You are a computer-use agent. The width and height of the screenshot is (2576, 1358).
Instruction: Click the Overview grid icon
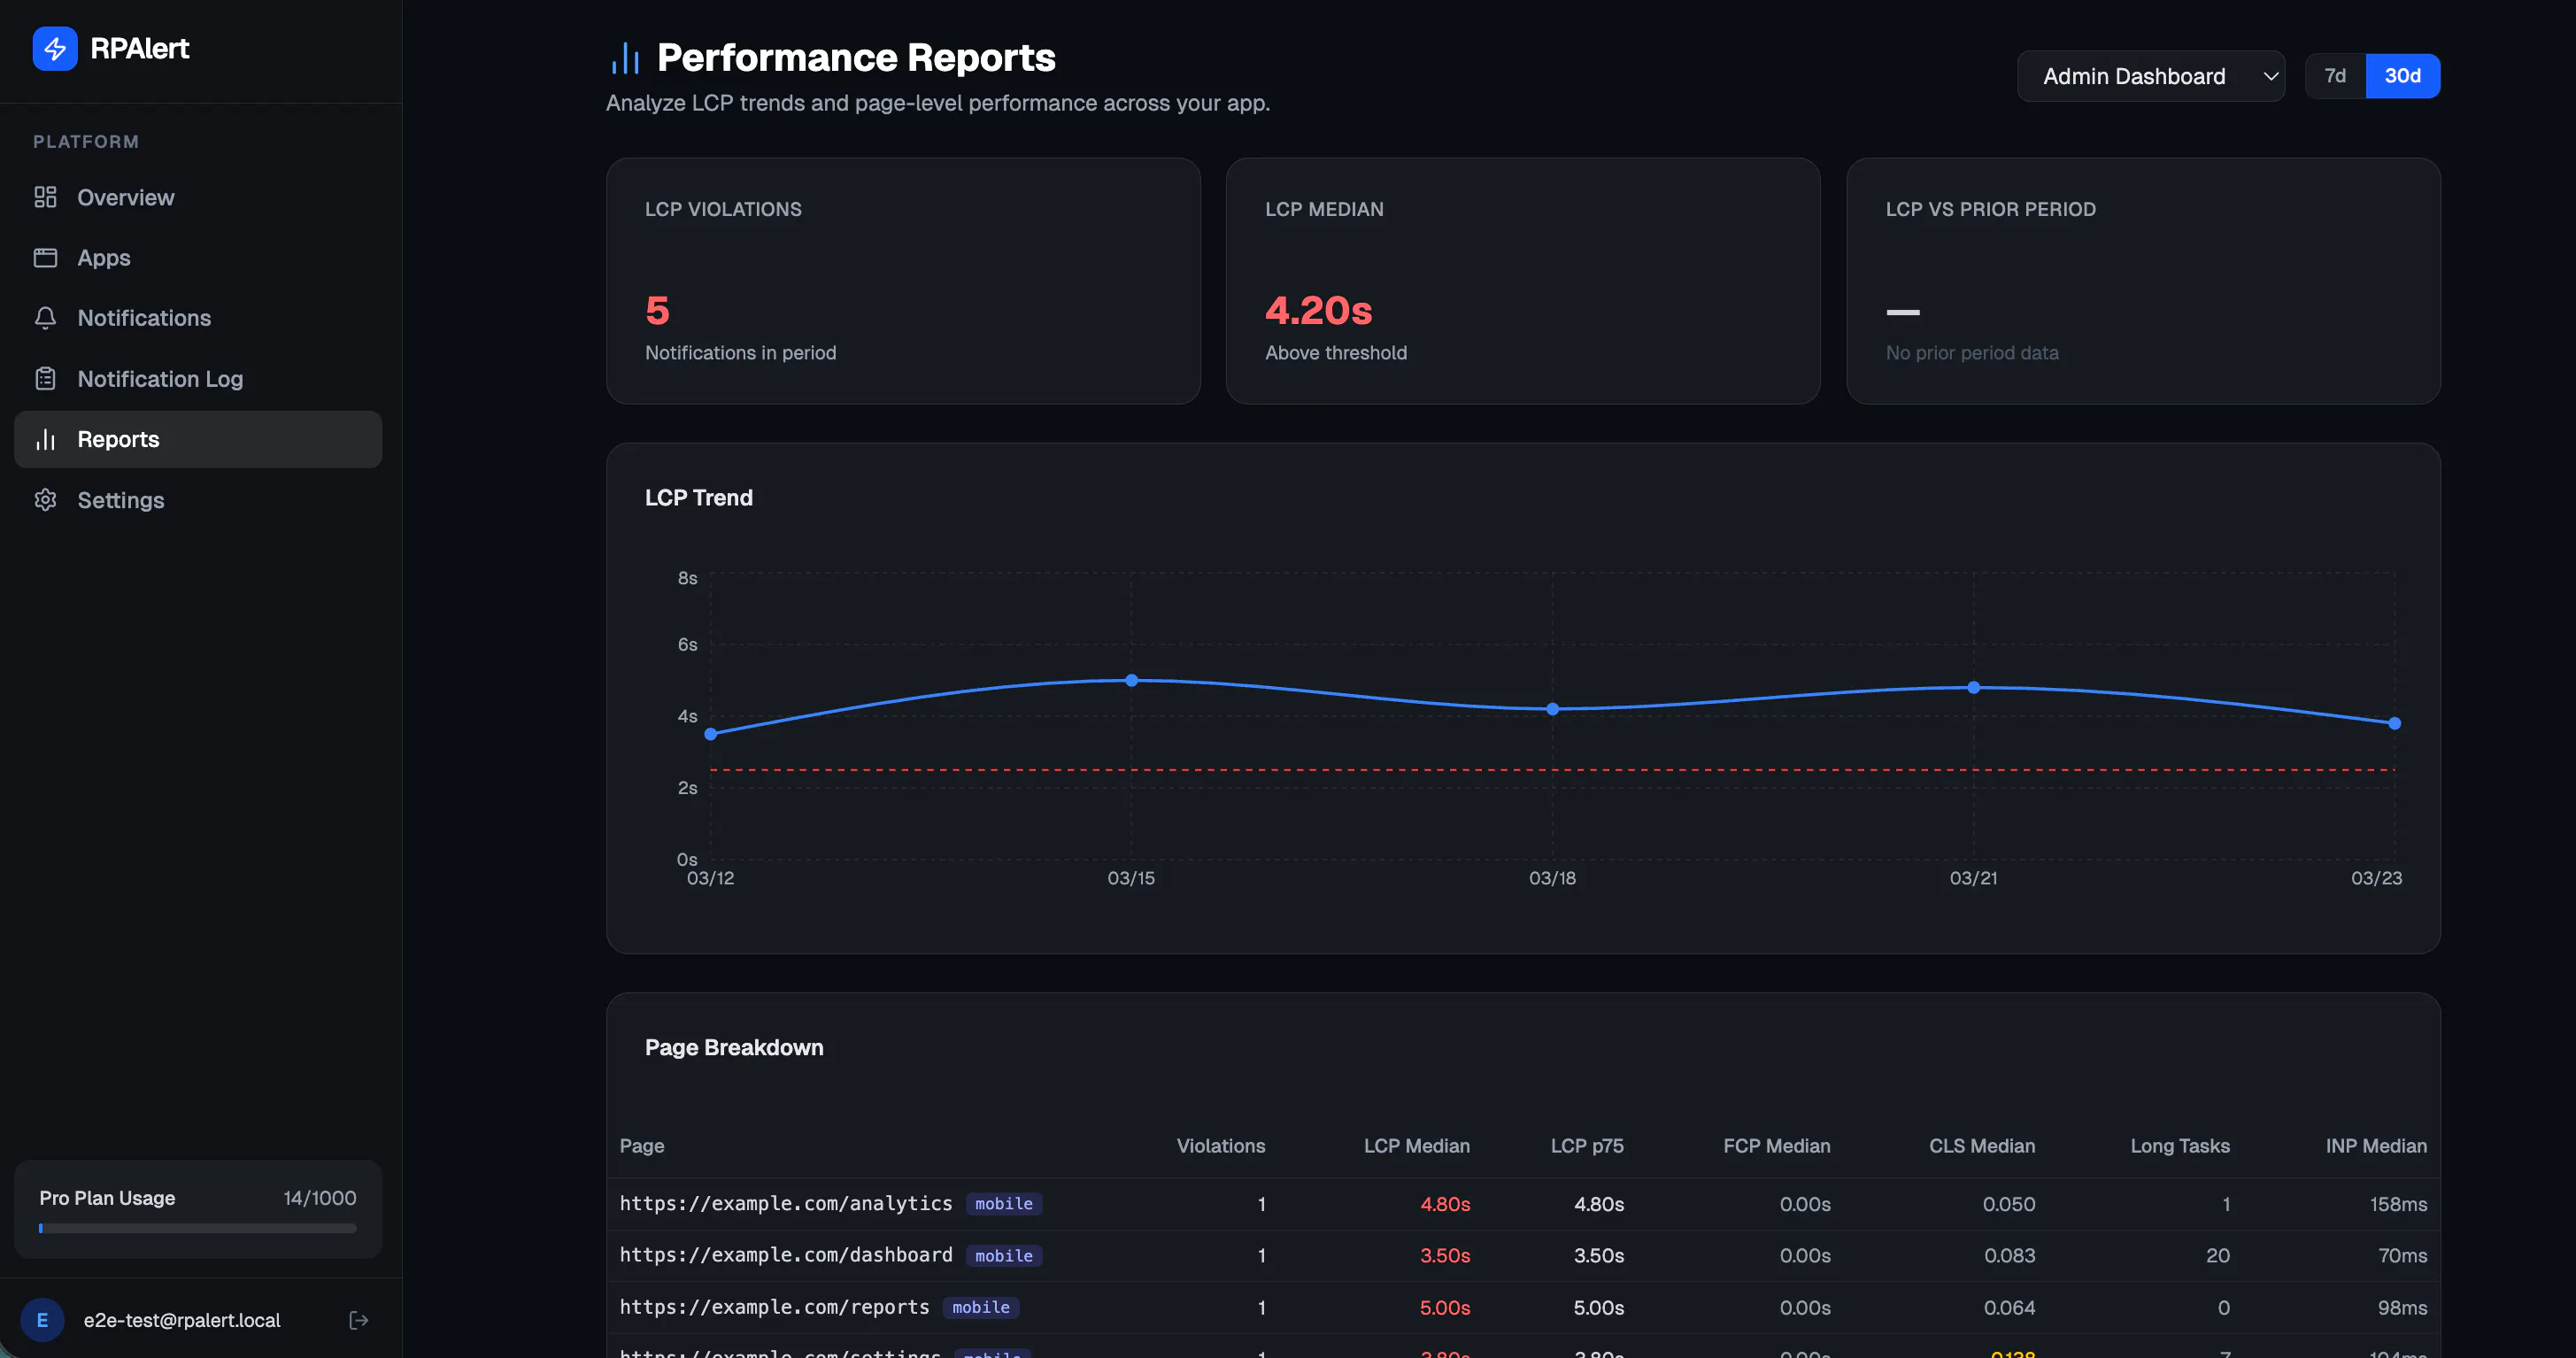click(45, 197)
